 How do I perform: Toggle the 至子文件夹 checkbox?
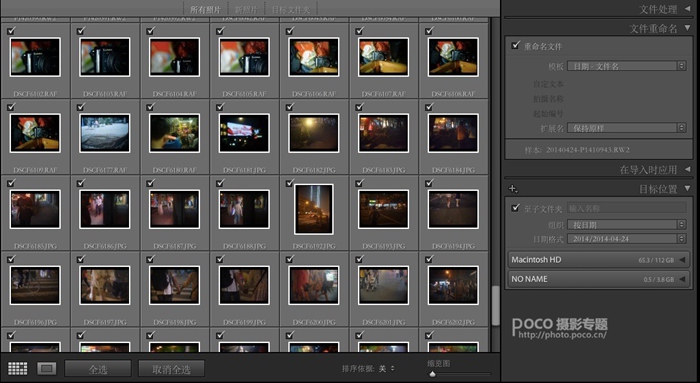tap(516, 208)
